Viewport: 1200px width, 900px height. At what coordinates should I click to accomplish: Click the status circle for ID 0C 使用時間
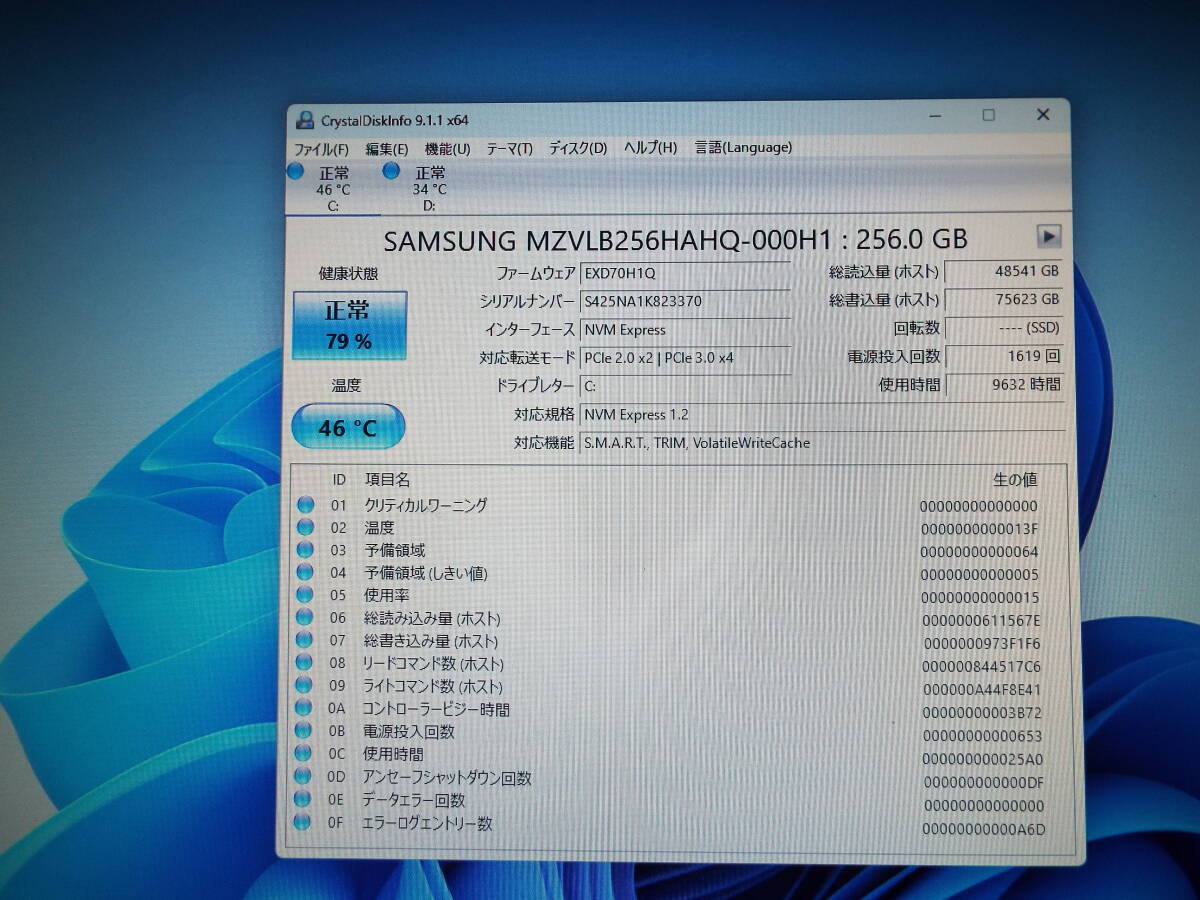304,754
